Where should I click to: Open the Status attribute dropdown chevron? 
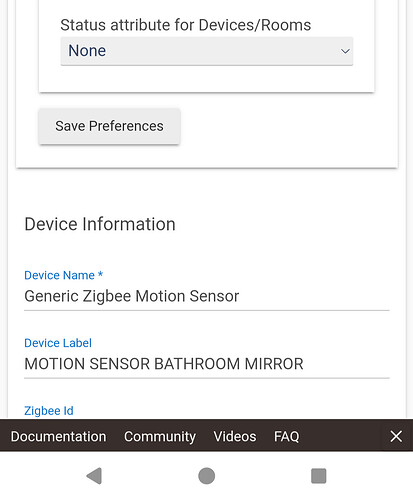345,51
